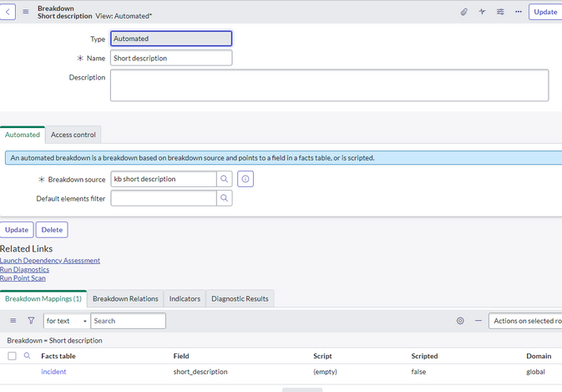Click the header Update button
The image size is (562, 392).
tap(545, 12)
